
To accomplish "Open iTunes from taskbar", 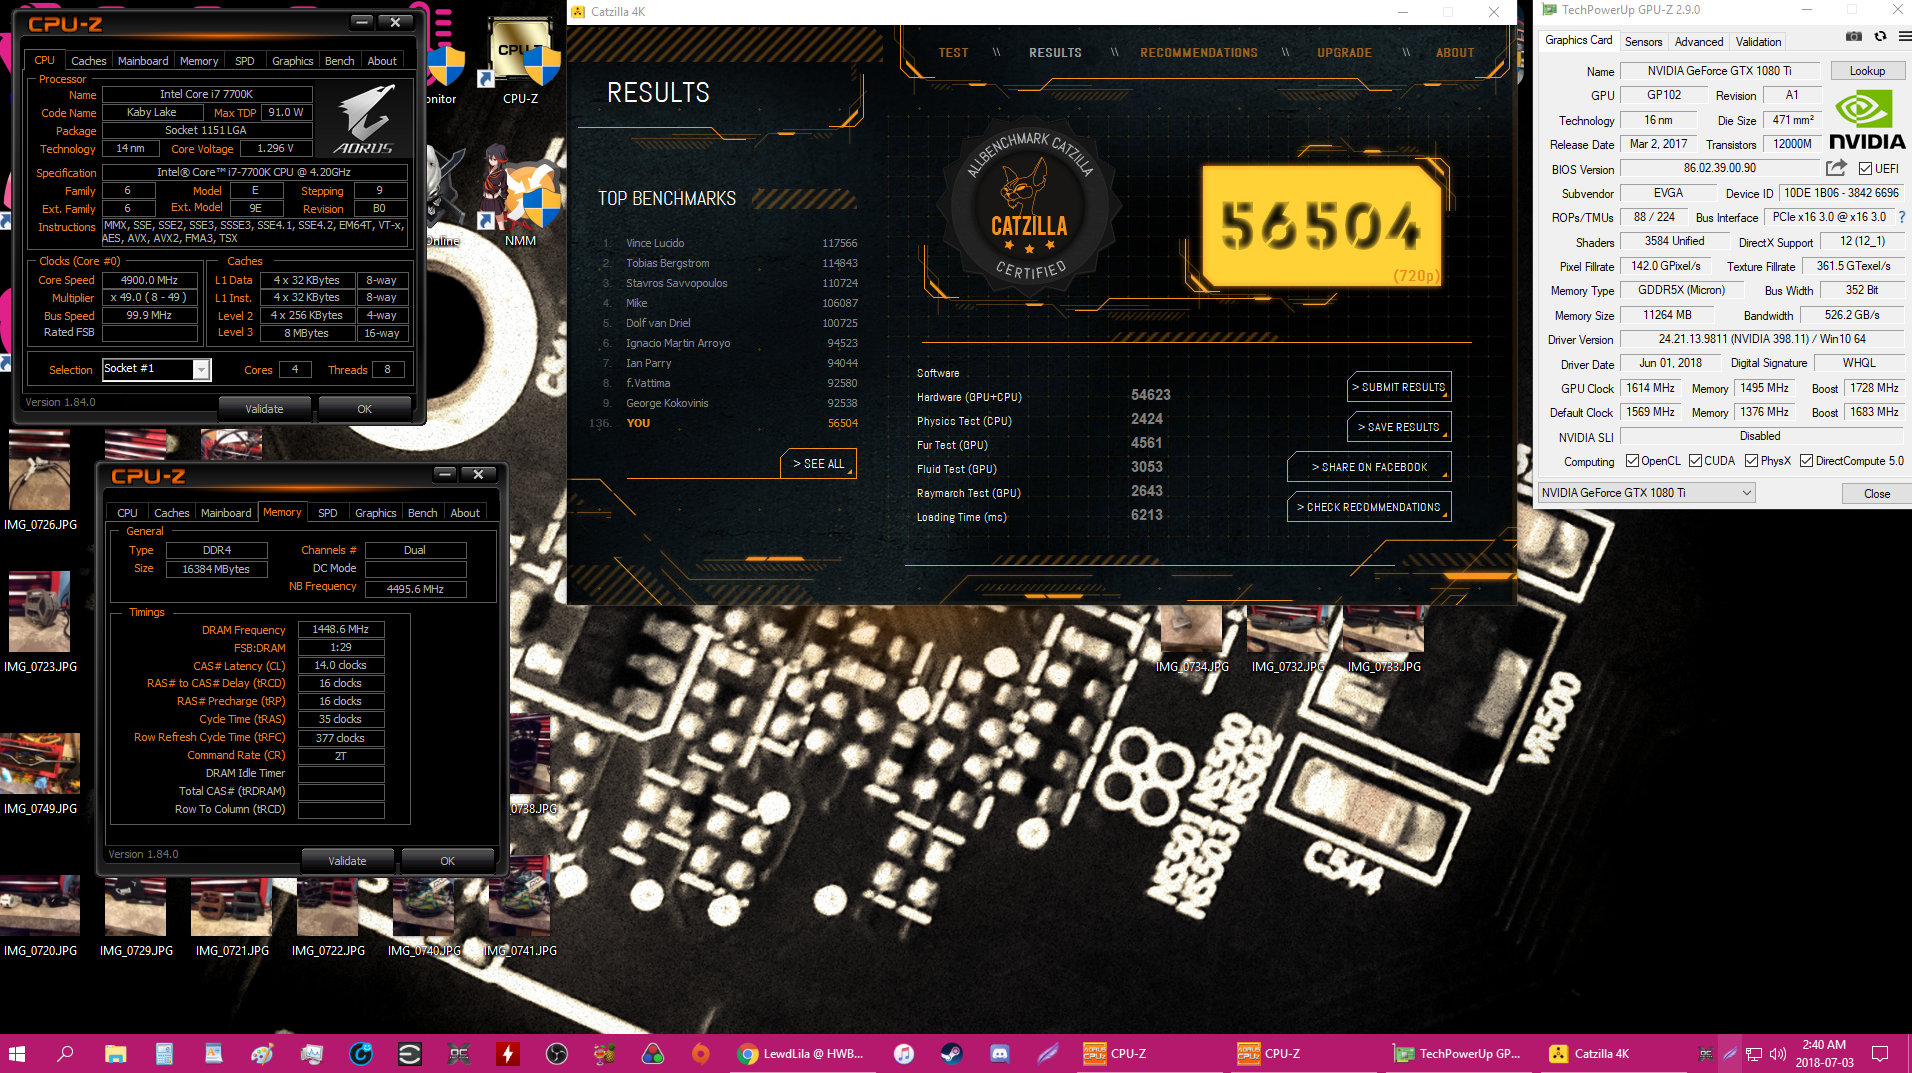I will [903, 1053].
